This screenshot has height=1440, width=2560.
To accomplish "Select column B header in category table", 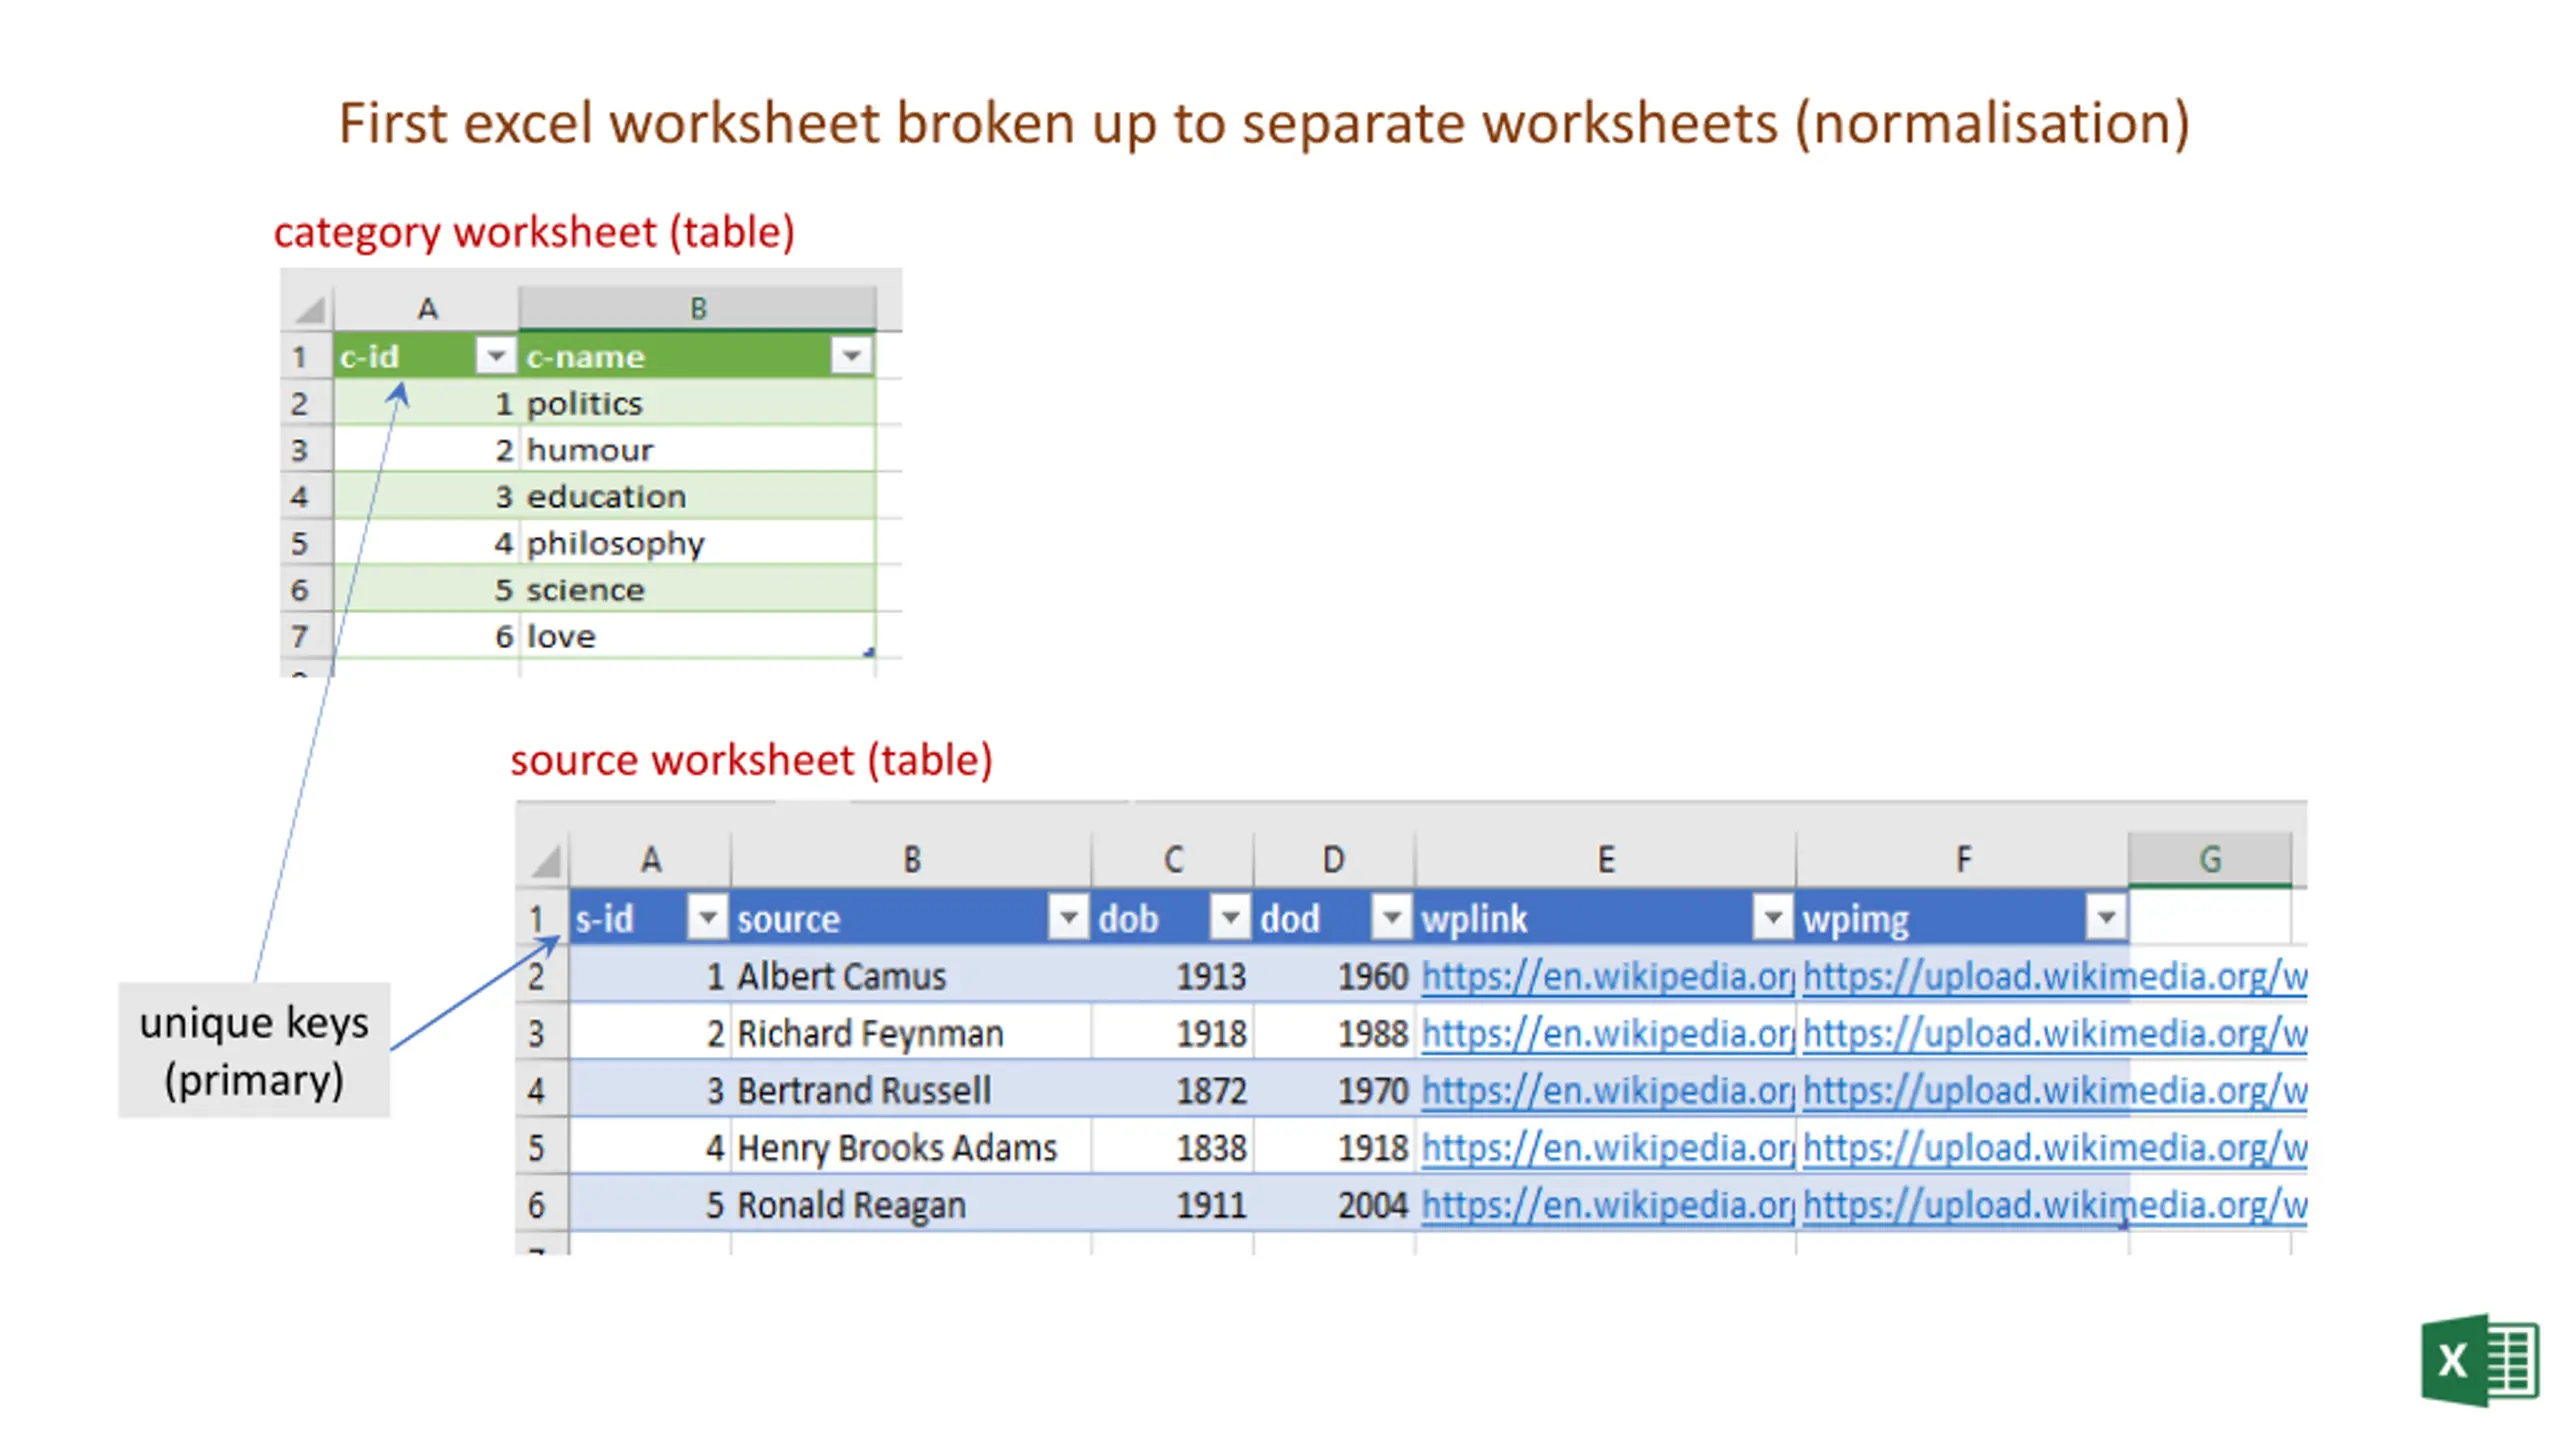I will coord(698,308).
